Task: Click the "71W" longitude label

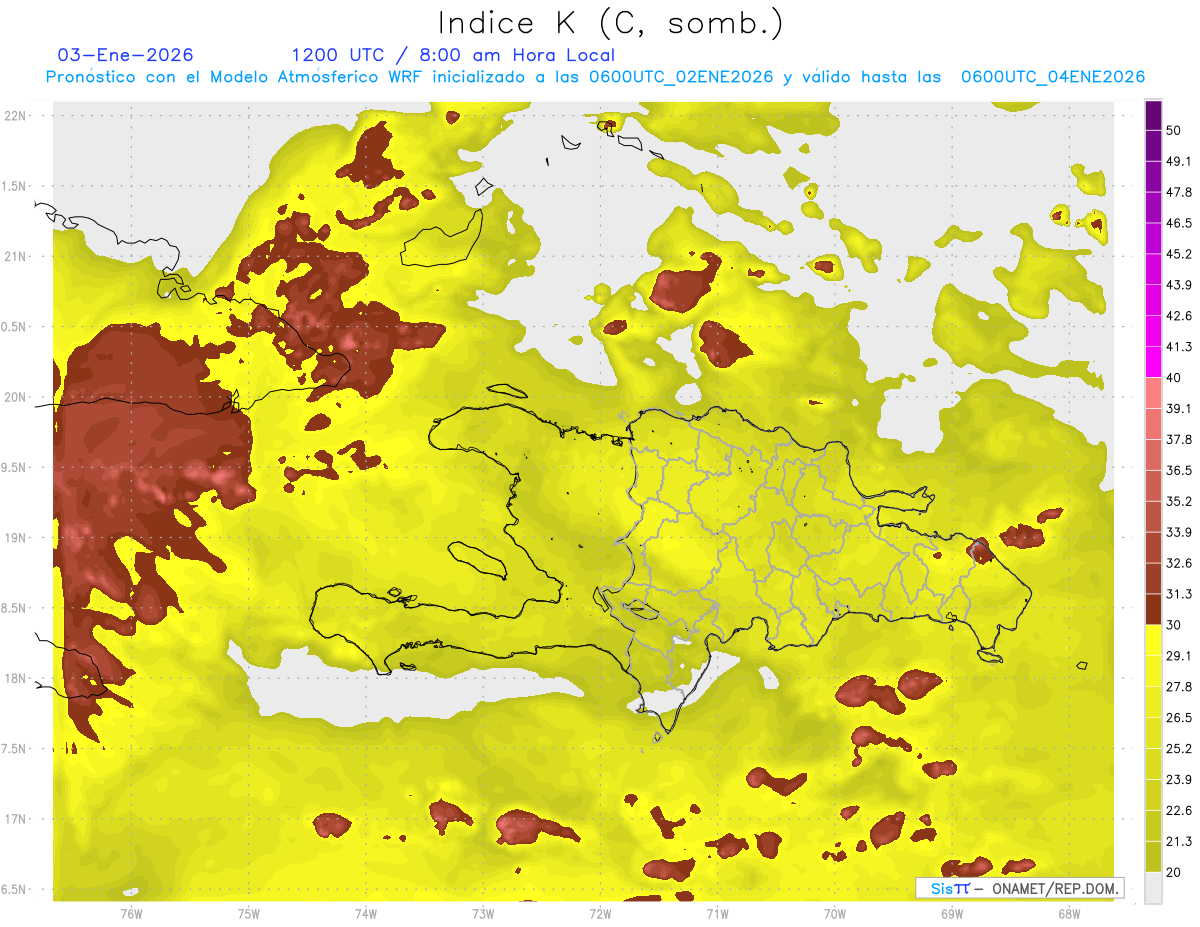Action: (x=717, y=914)
